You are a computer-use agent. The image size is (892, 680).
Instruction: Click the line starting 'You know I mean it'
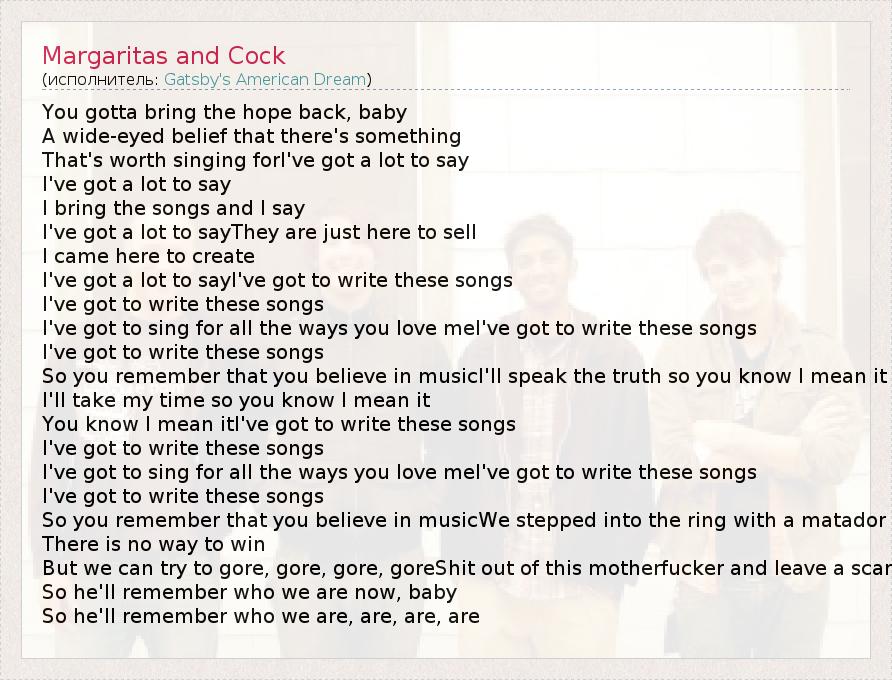(278, 424)
